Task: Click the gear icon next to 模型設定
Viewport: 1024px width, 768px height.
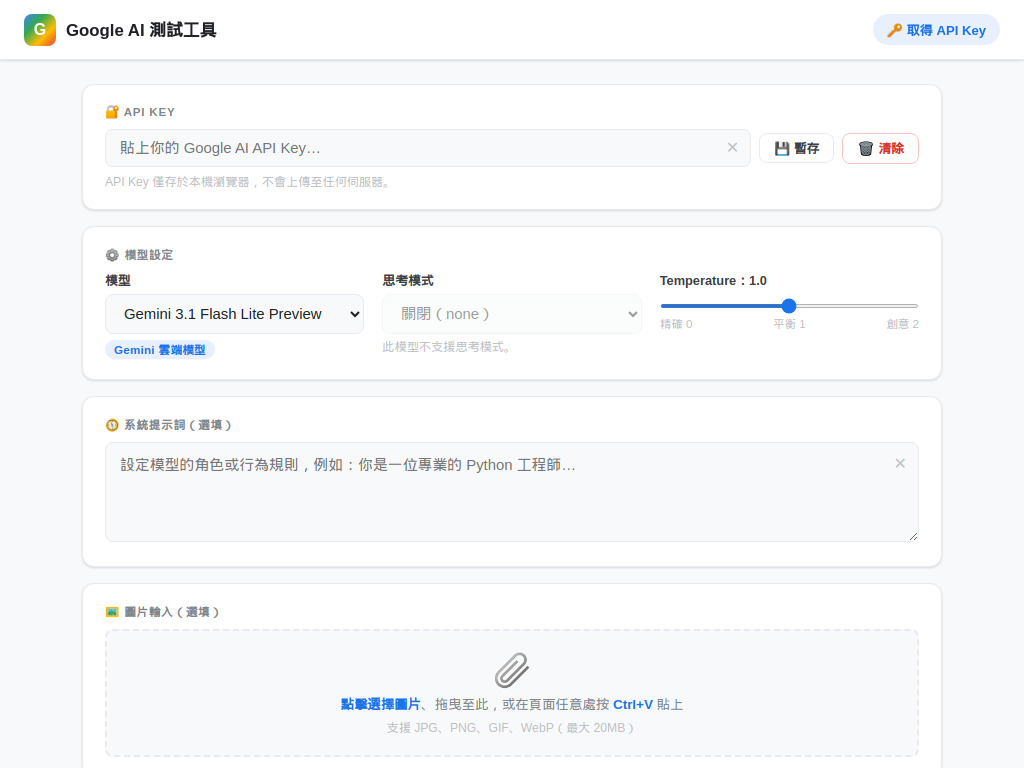Action: pyautogui.click(x=112, y=255)
